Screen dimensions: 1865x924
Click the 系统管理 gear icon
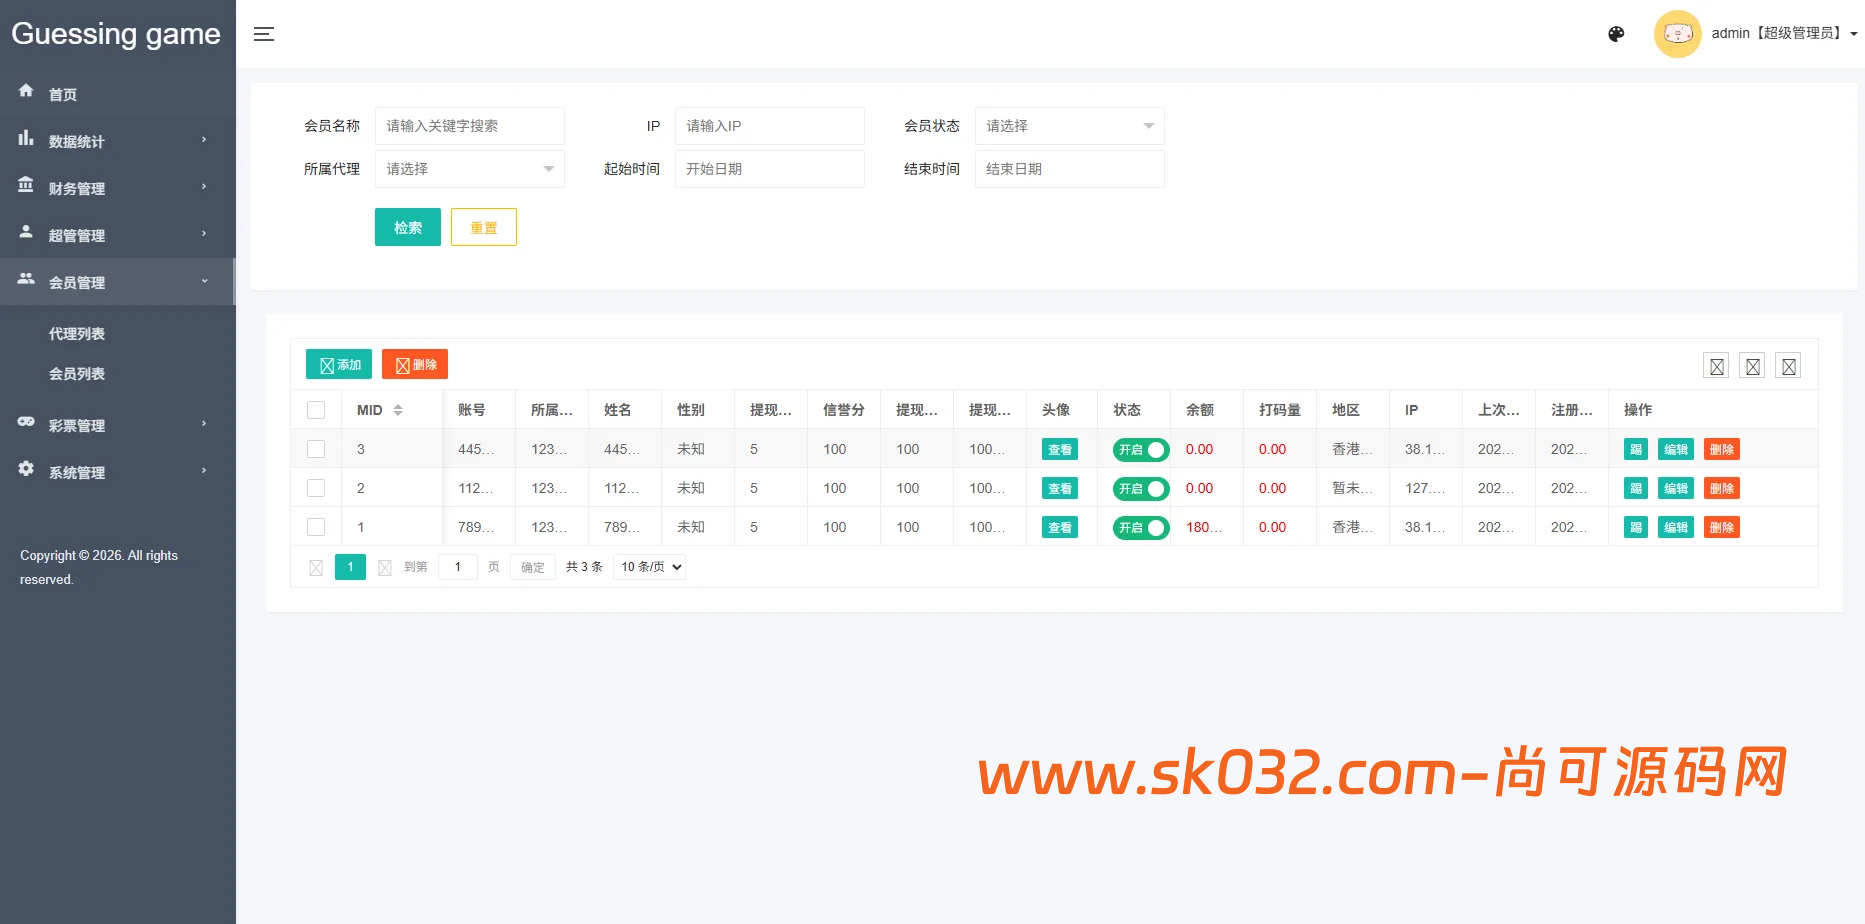pyautogui.click(x=26, y=470)
